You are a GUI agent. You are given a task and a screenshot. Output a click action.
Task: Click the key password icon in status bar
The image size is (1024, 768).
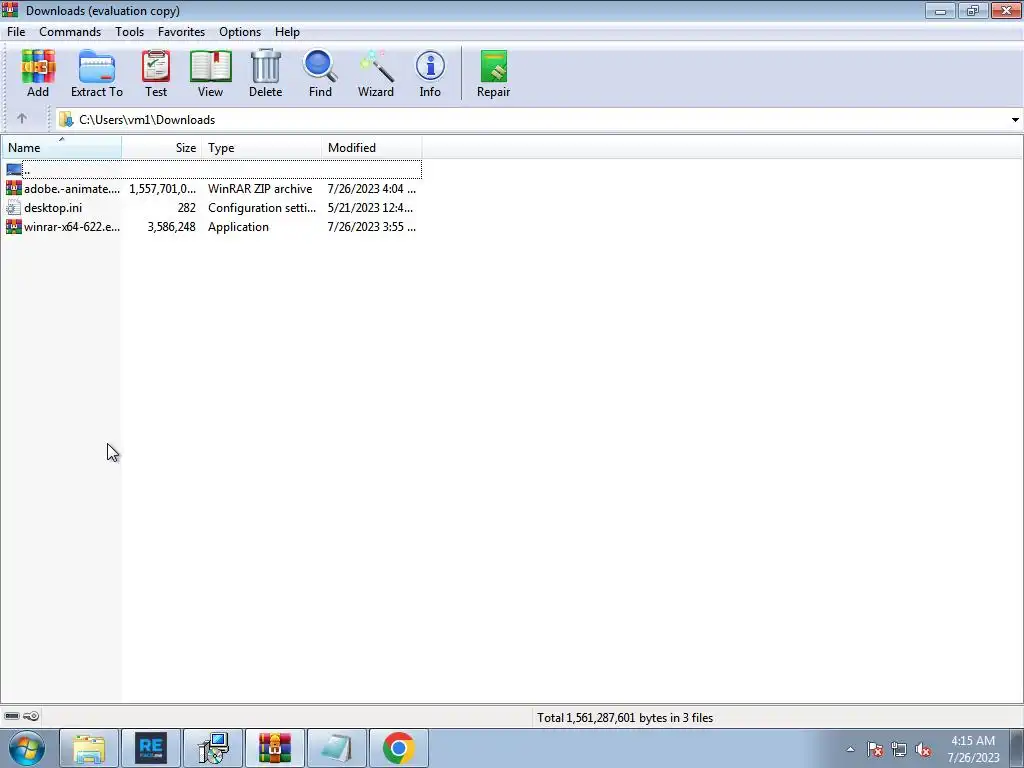(31, 716)
